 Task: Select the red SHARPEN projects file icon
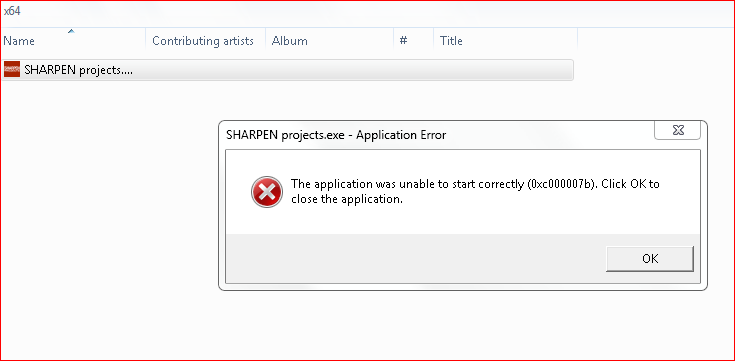(x=12, y=70)
